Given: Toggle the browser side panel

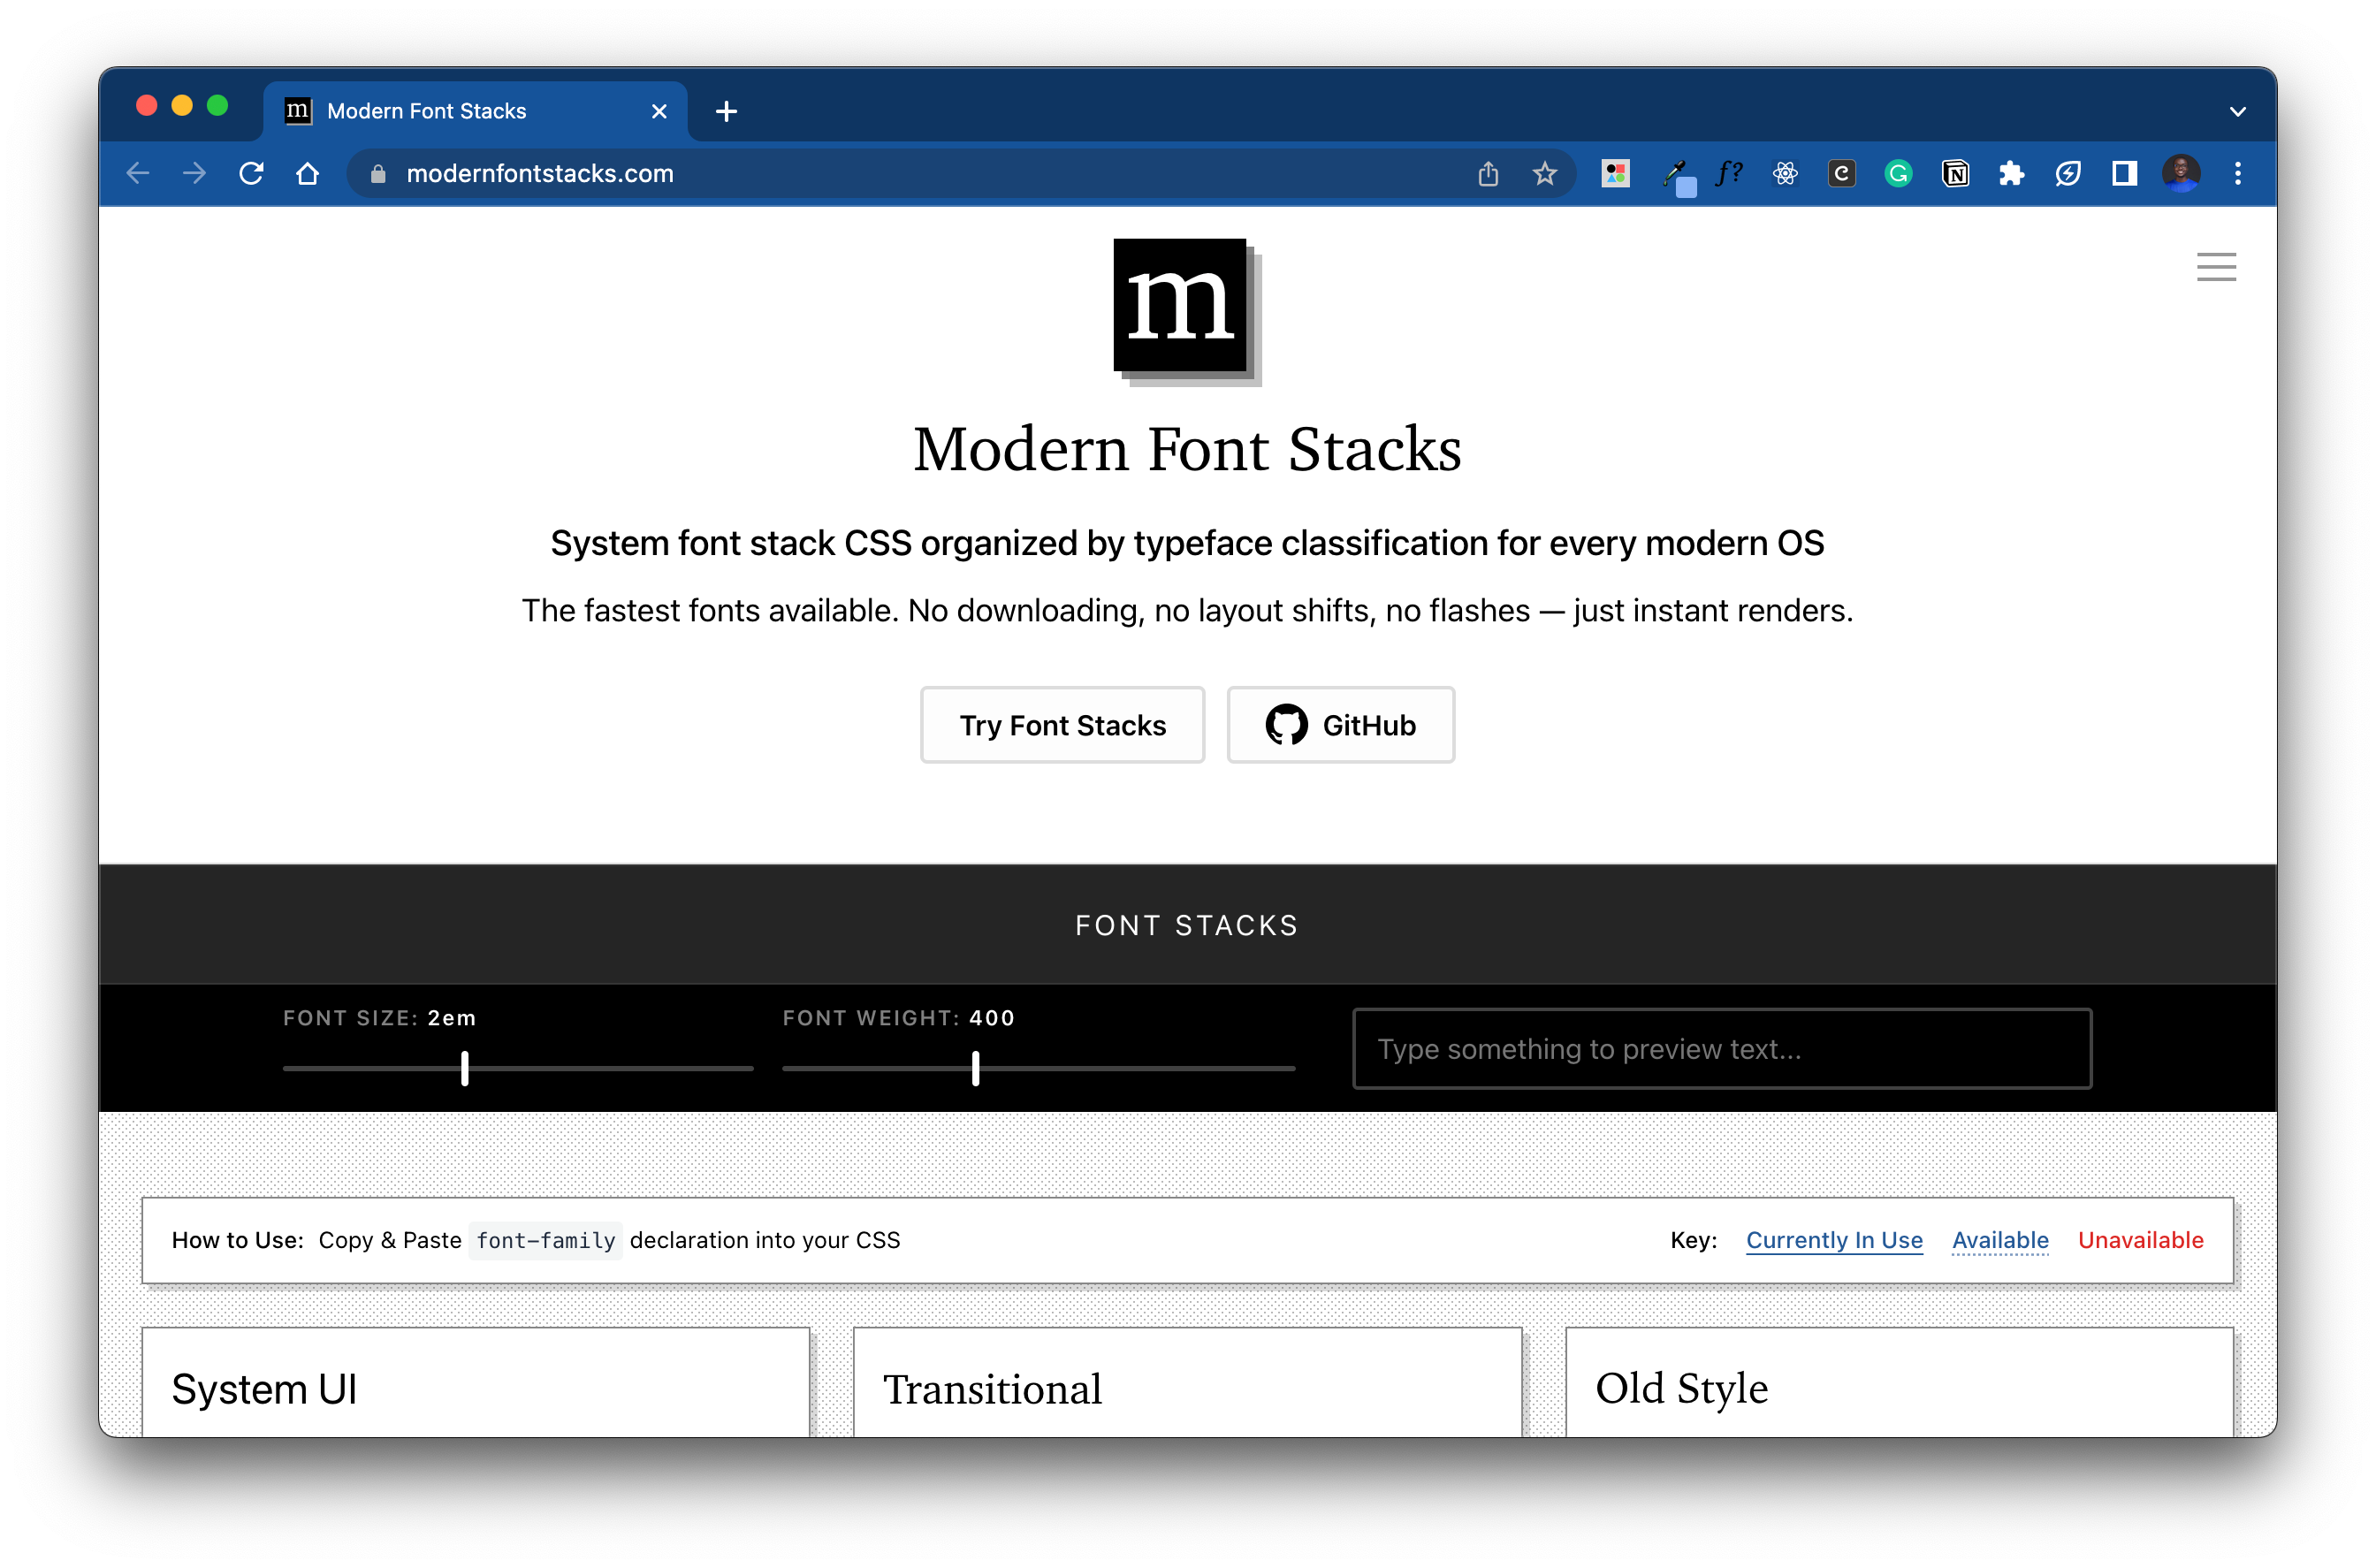Looking at the screenshot, I should coord(2124,174).
